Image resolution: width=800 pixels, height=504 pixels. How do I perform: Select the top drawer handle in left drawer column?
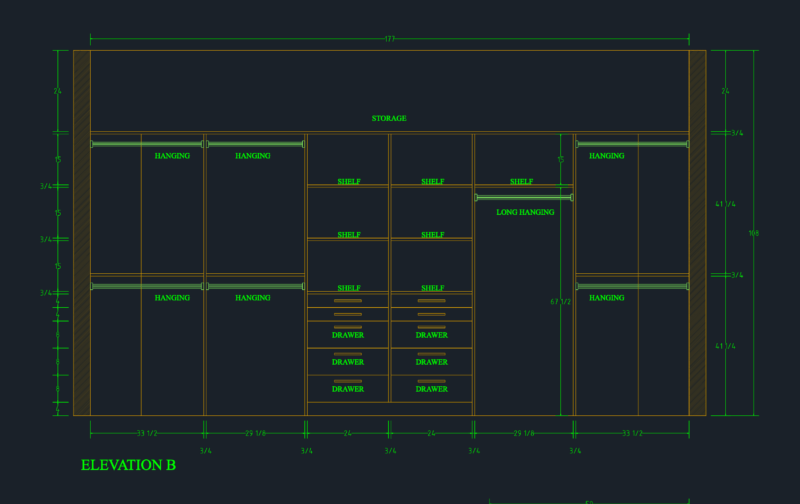(x=348, y=301)
